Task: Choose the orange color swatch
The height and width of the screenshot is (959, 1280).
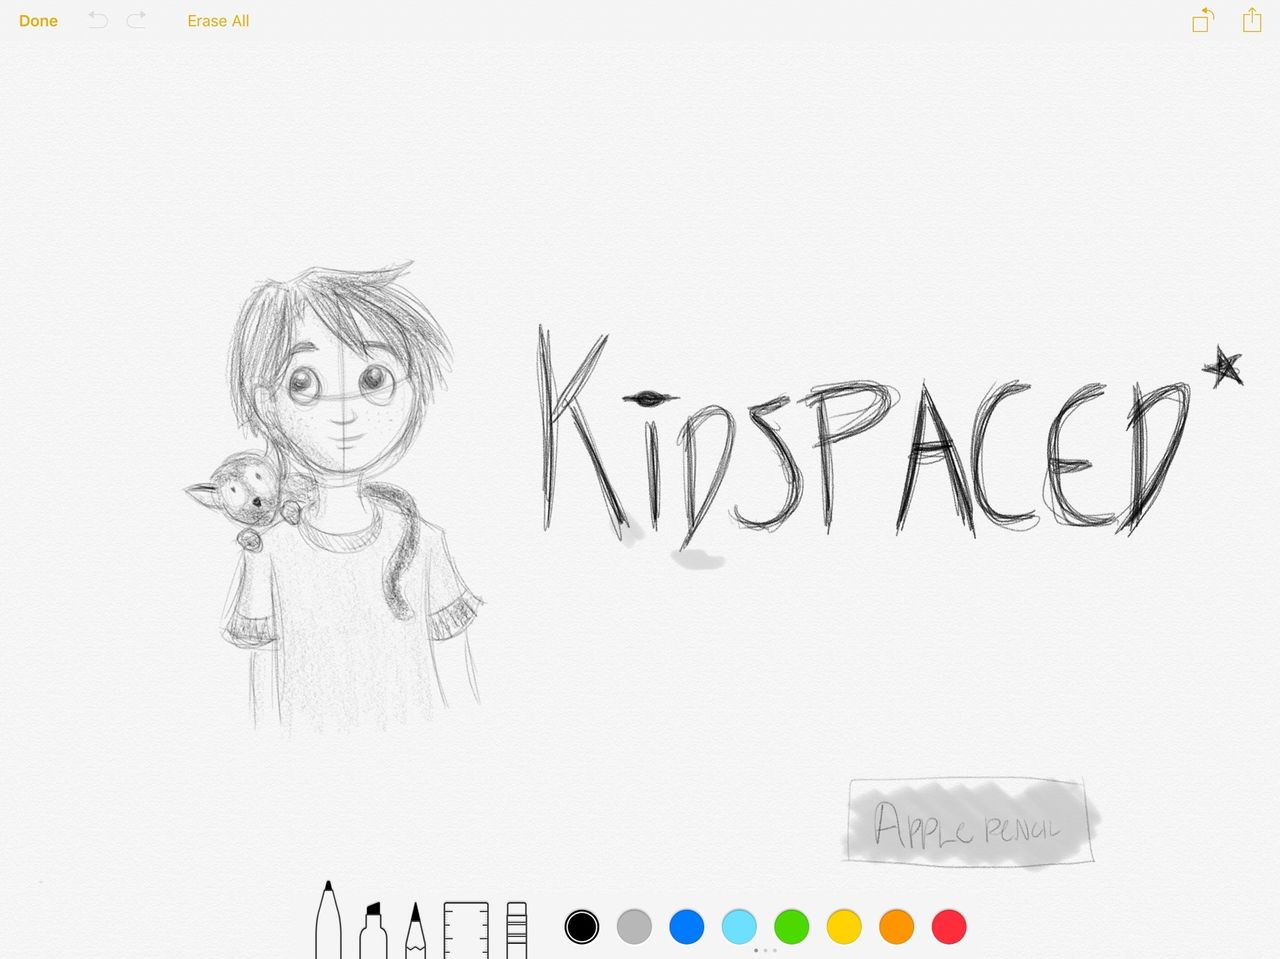Action: click(x=897, y=927)
